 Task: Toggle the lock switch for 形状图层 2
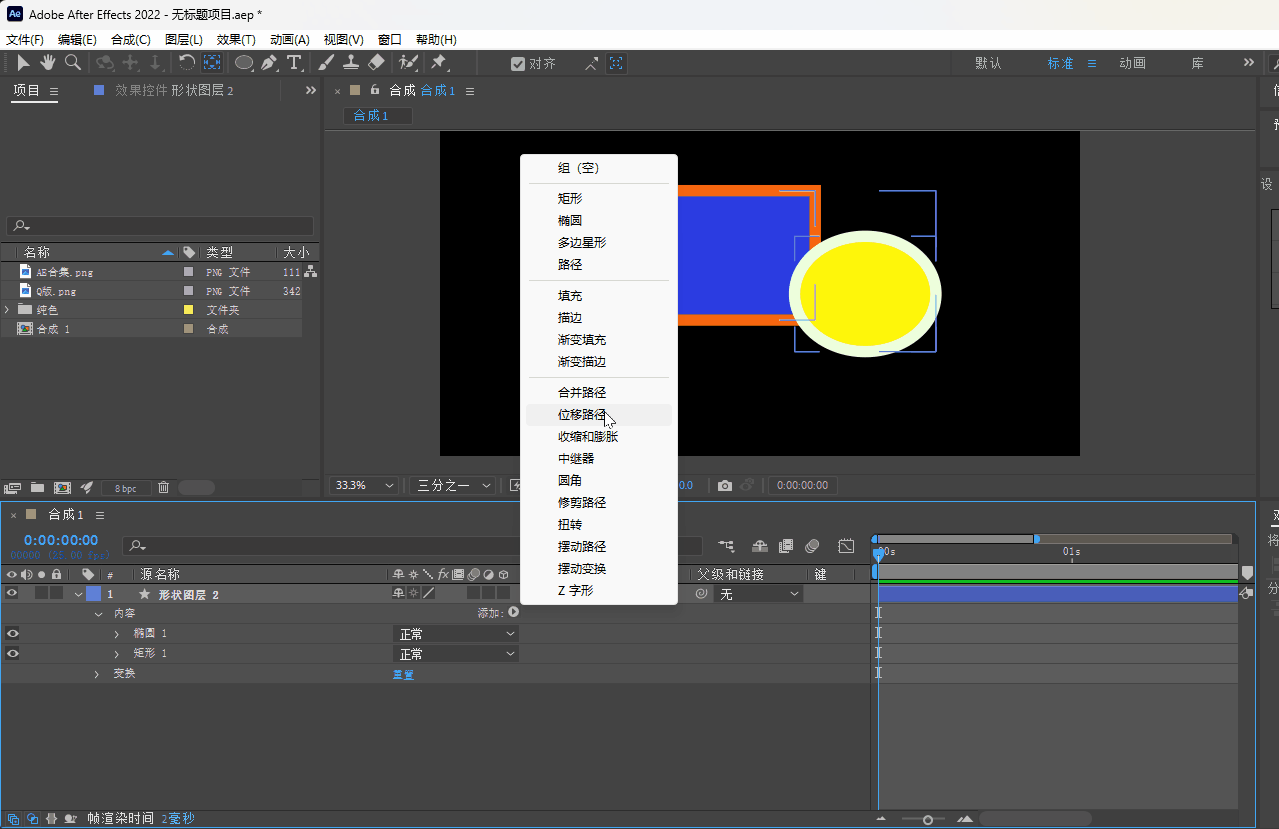56,593
